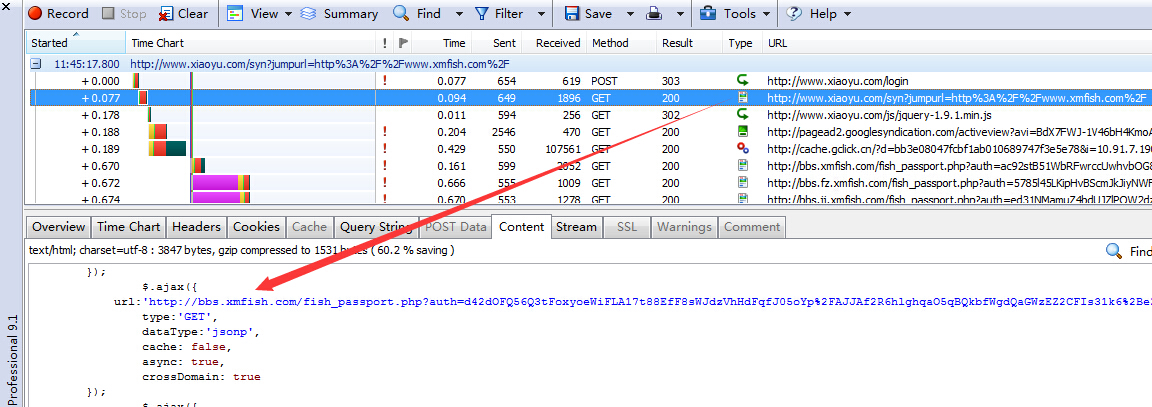Click the warning mark on the gclick.cn row
1152x407 pixels.
385,148
